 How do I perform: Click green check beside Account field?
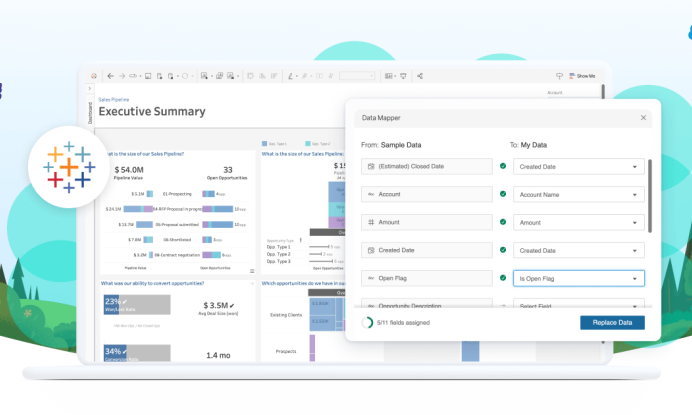tap(503, 194)
